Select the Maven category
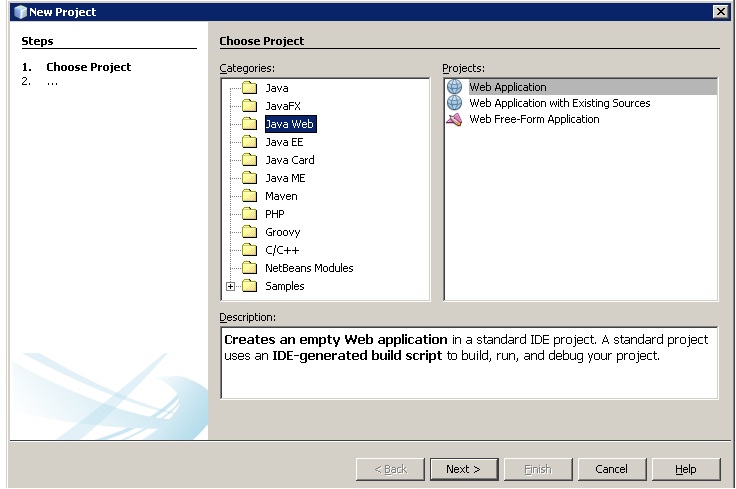Viewport: 736px width, 489px height. point(281,196)
